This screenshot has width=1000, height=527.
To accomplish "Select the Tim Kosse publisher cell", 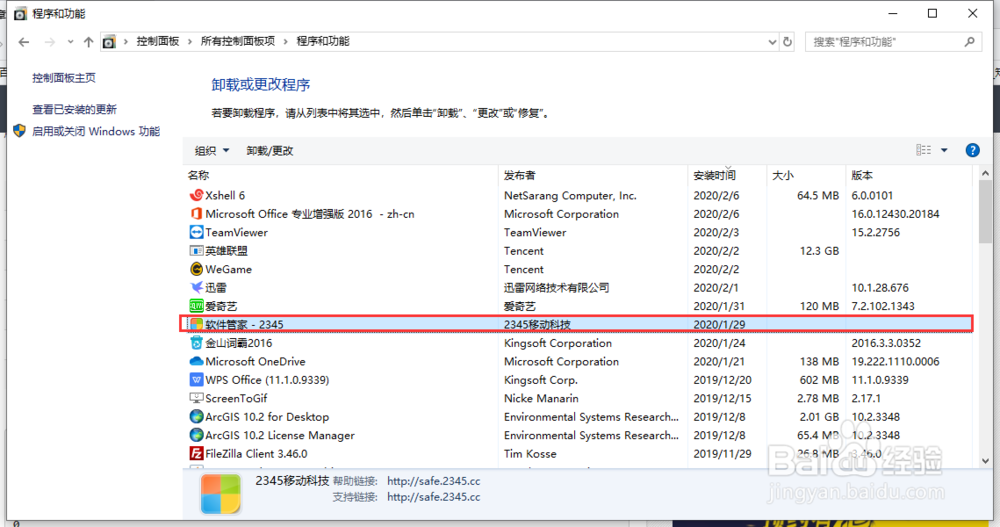I will pyautogui.click(x=530, y=454).
